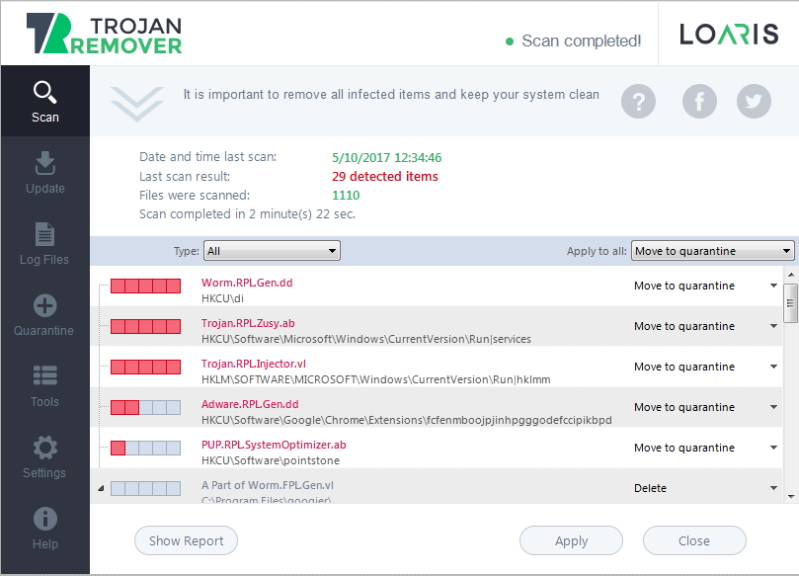Open action dropdown for Trojan.RPL.Zusy.ab
The height and width of the screenshot is (576, 799).
point(773,326)
